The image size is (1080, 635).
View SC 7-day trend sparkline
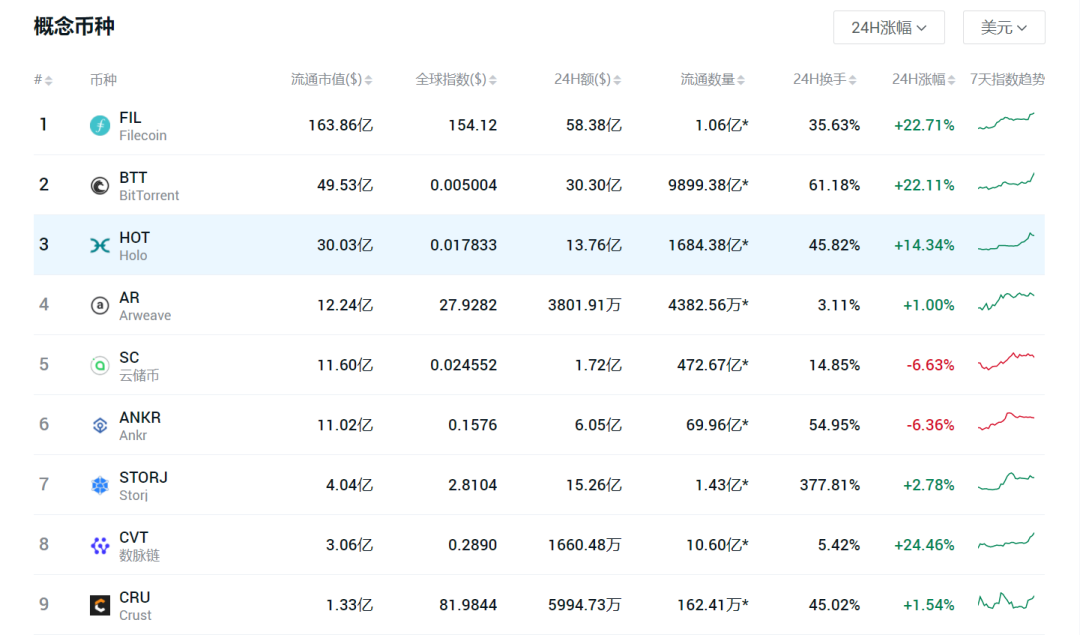[1006, 361]
